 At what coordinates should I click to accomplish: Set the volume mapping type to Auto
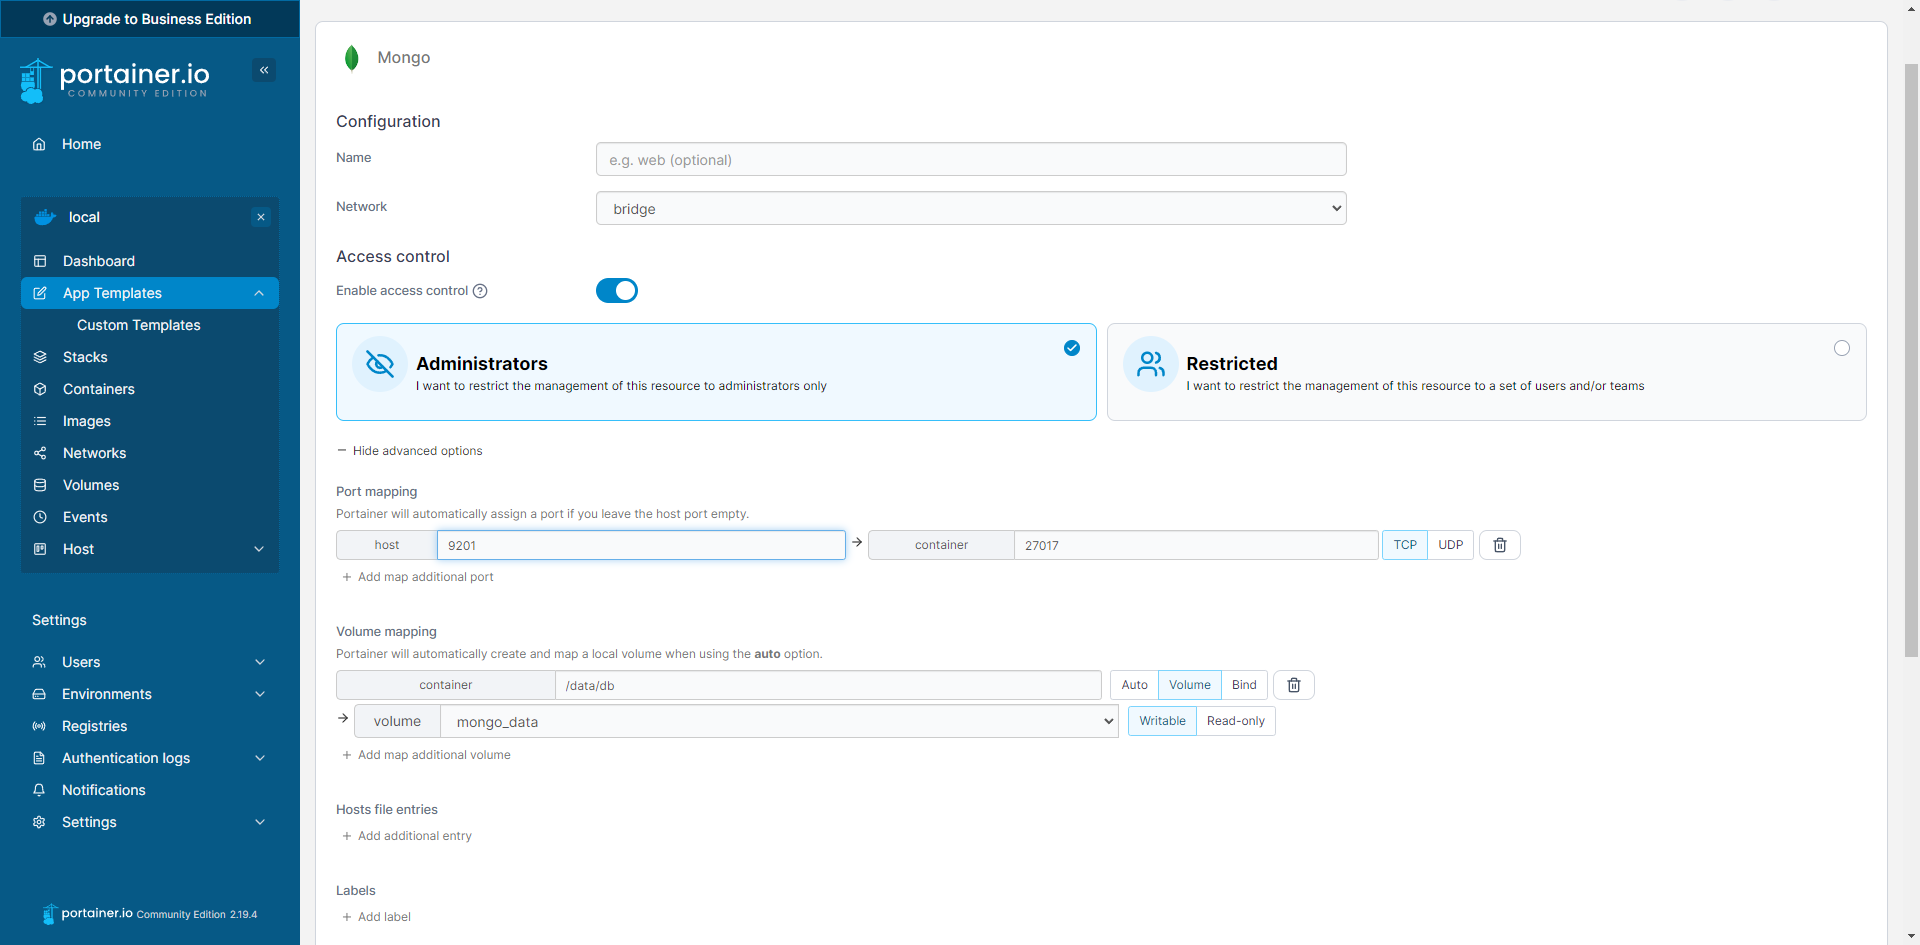click(x=1134, y=685)
